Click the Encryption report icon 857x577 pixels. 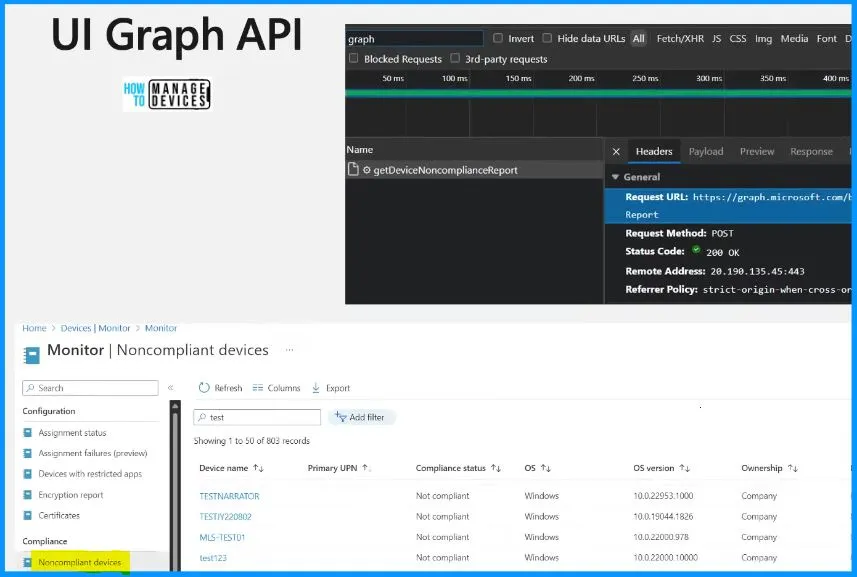tap(27, 495)
